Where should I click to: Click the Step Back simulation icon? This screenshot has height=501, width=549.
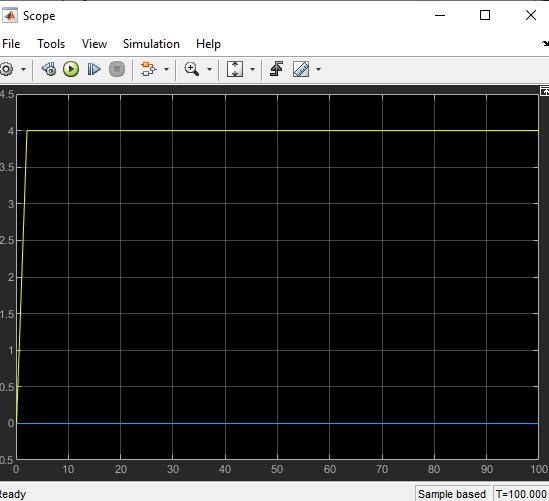coord(49,69)
